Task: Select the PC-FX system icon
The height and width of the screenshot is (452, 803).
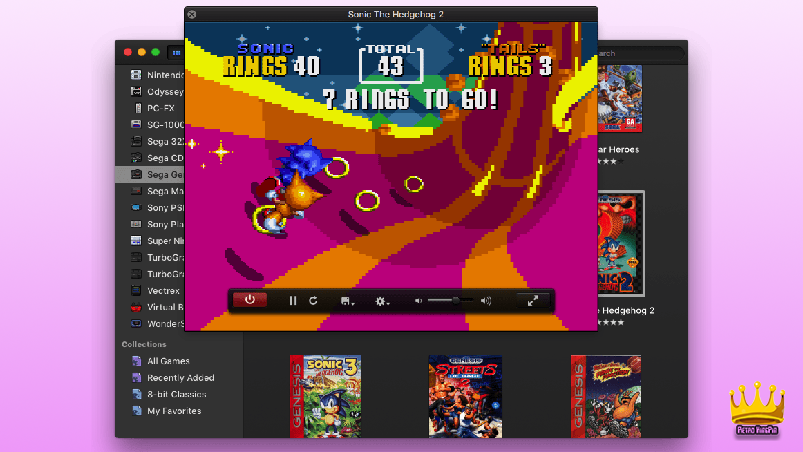Action: coord(137,108)
